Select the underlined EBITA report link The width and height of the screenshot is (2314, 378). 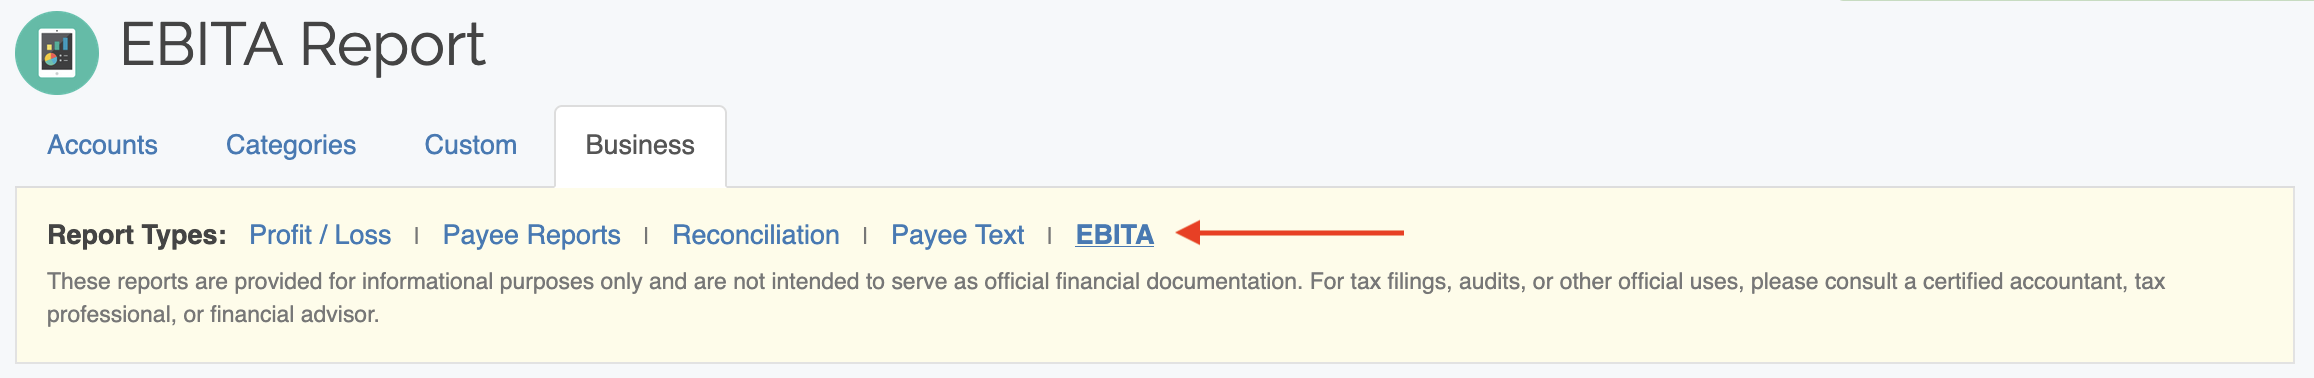(1115, 235)
